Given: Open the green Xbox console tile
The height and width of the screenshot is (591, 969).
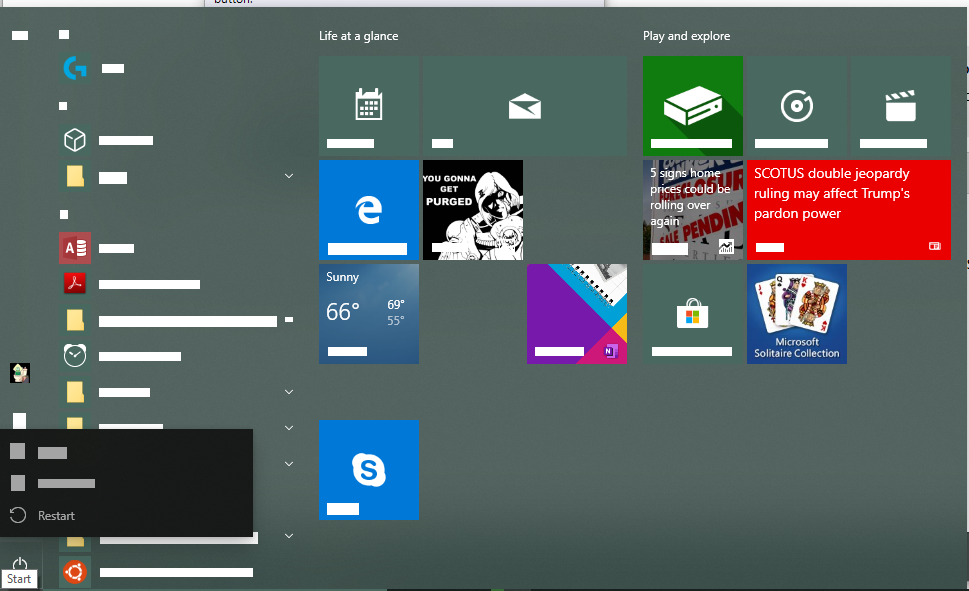Looking at the screenshot, I should (x=693, y=106).
